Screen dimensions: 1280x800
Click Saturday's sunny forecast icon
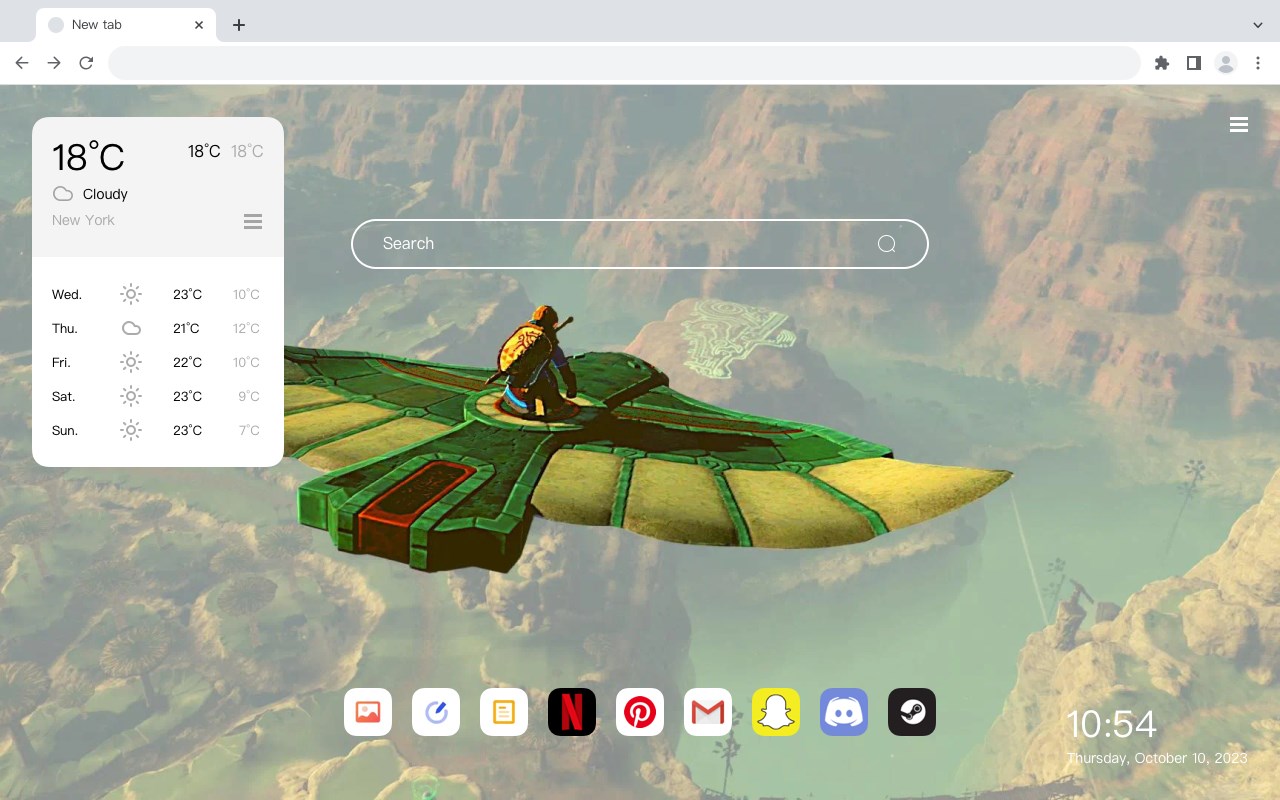tap(131, 396)
